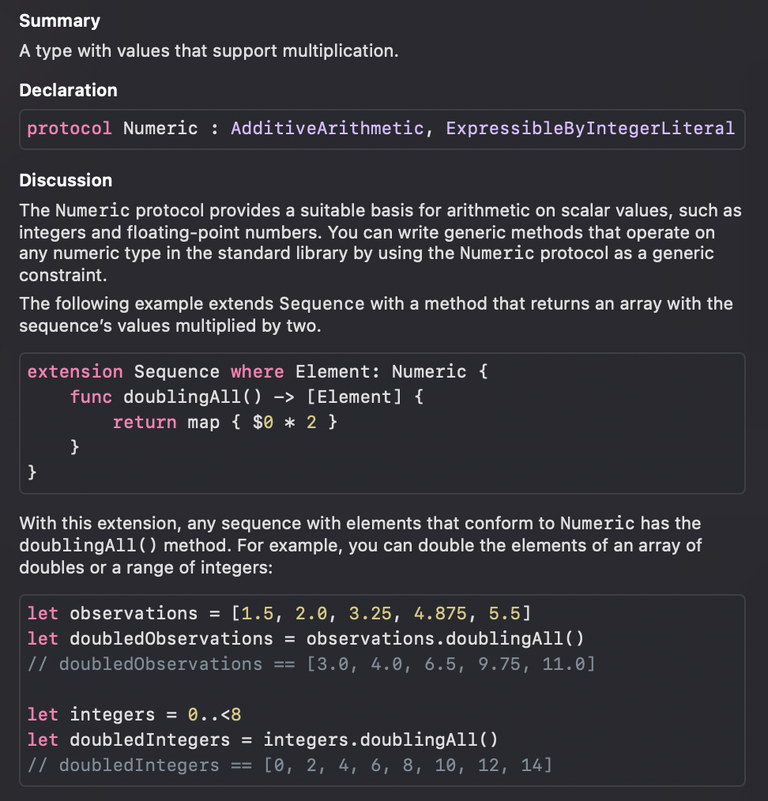Click the func keyword before doublingAll()

click(x=91, y=397)
